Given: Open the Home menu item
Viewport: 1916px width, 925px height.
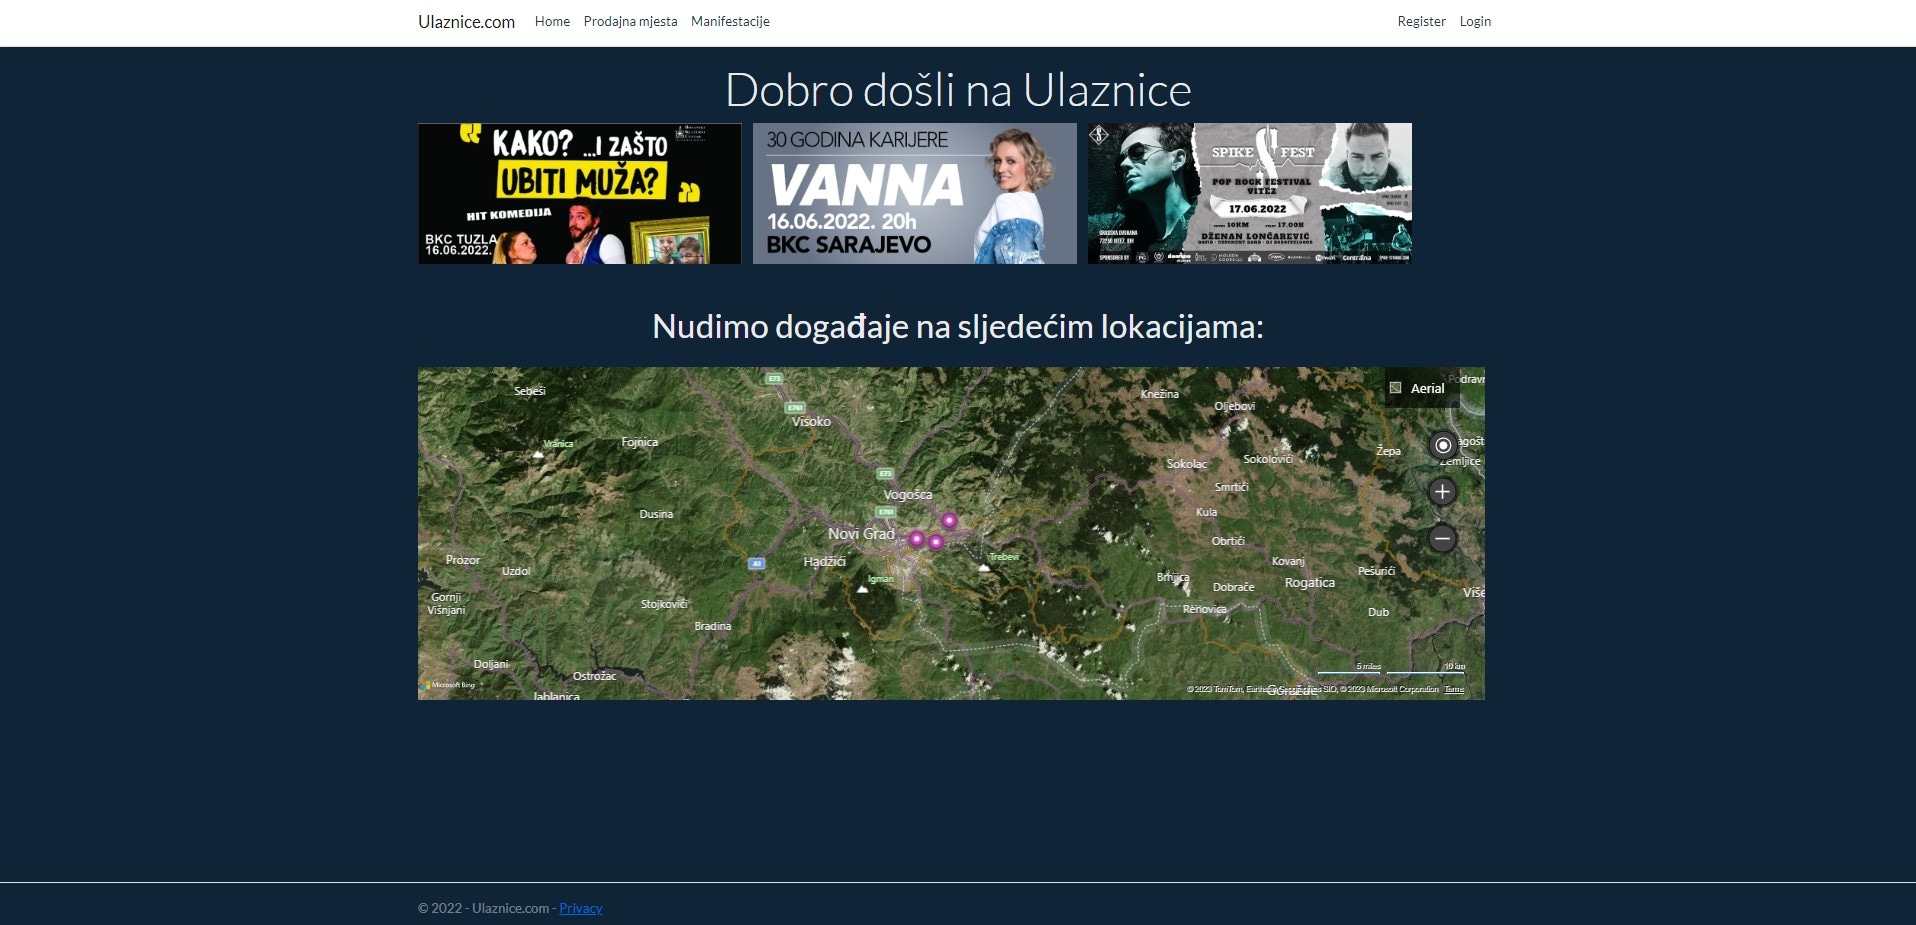Looking at the screenshot, I should point(552,21).
